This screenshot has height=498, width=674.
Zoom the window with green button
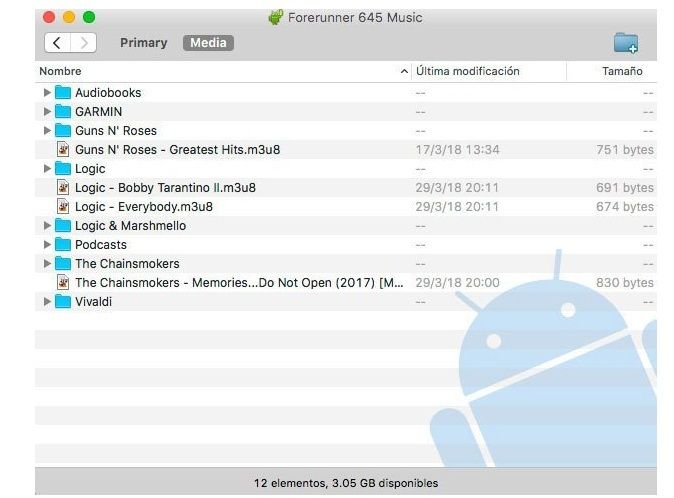[89, 17]
